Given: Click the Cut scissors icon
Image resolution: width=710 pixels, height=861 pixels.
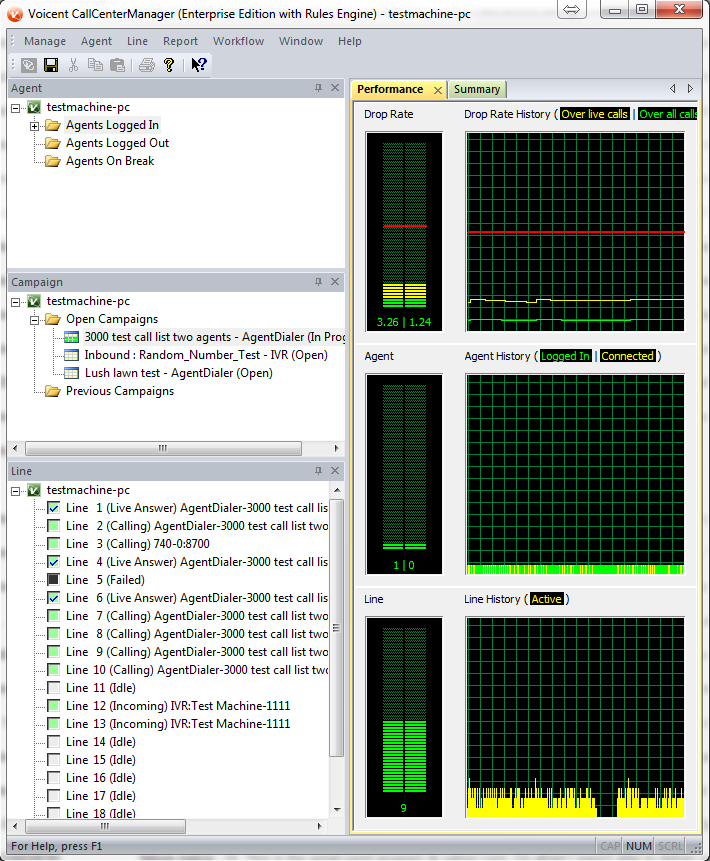Looking at the screenshot, I should tap(73, 65).
